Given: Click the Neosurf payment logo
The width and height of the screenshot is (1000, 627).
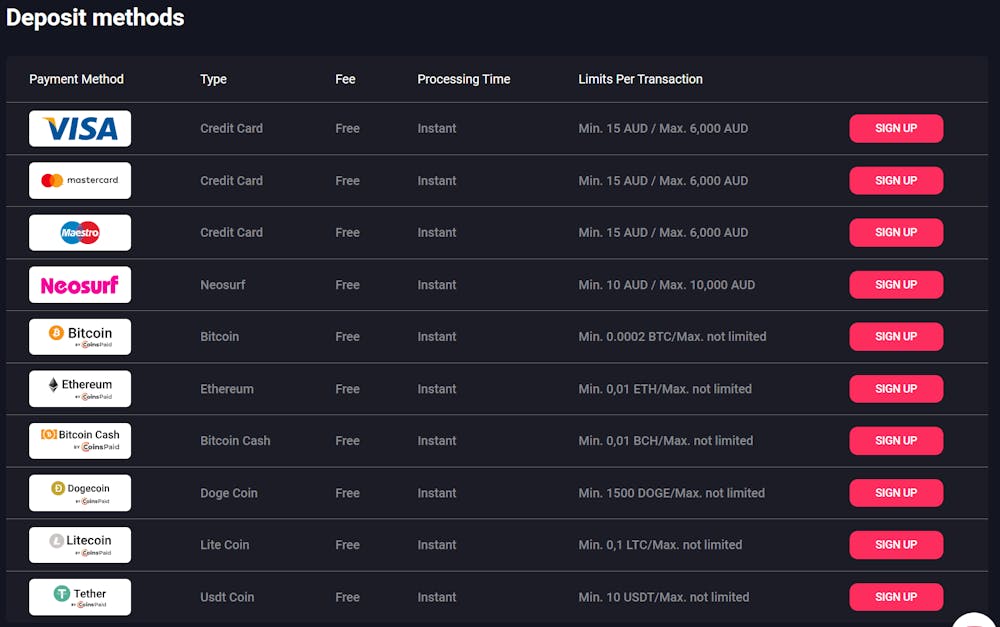Looking at the screenshot, I should pos(80,284).
